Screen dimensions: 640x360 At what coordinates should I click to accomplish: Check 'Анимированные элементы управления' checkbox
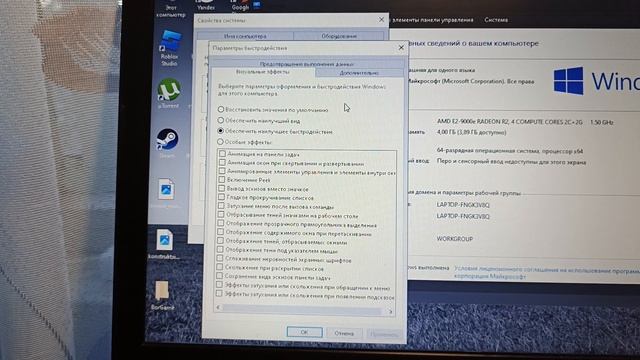[x=222, y=171]
